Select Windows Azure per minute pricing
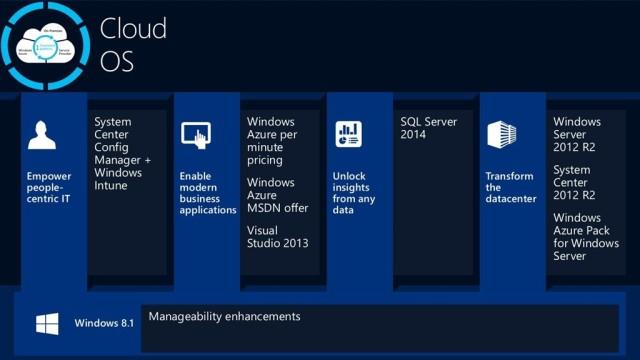 [272, 141]
